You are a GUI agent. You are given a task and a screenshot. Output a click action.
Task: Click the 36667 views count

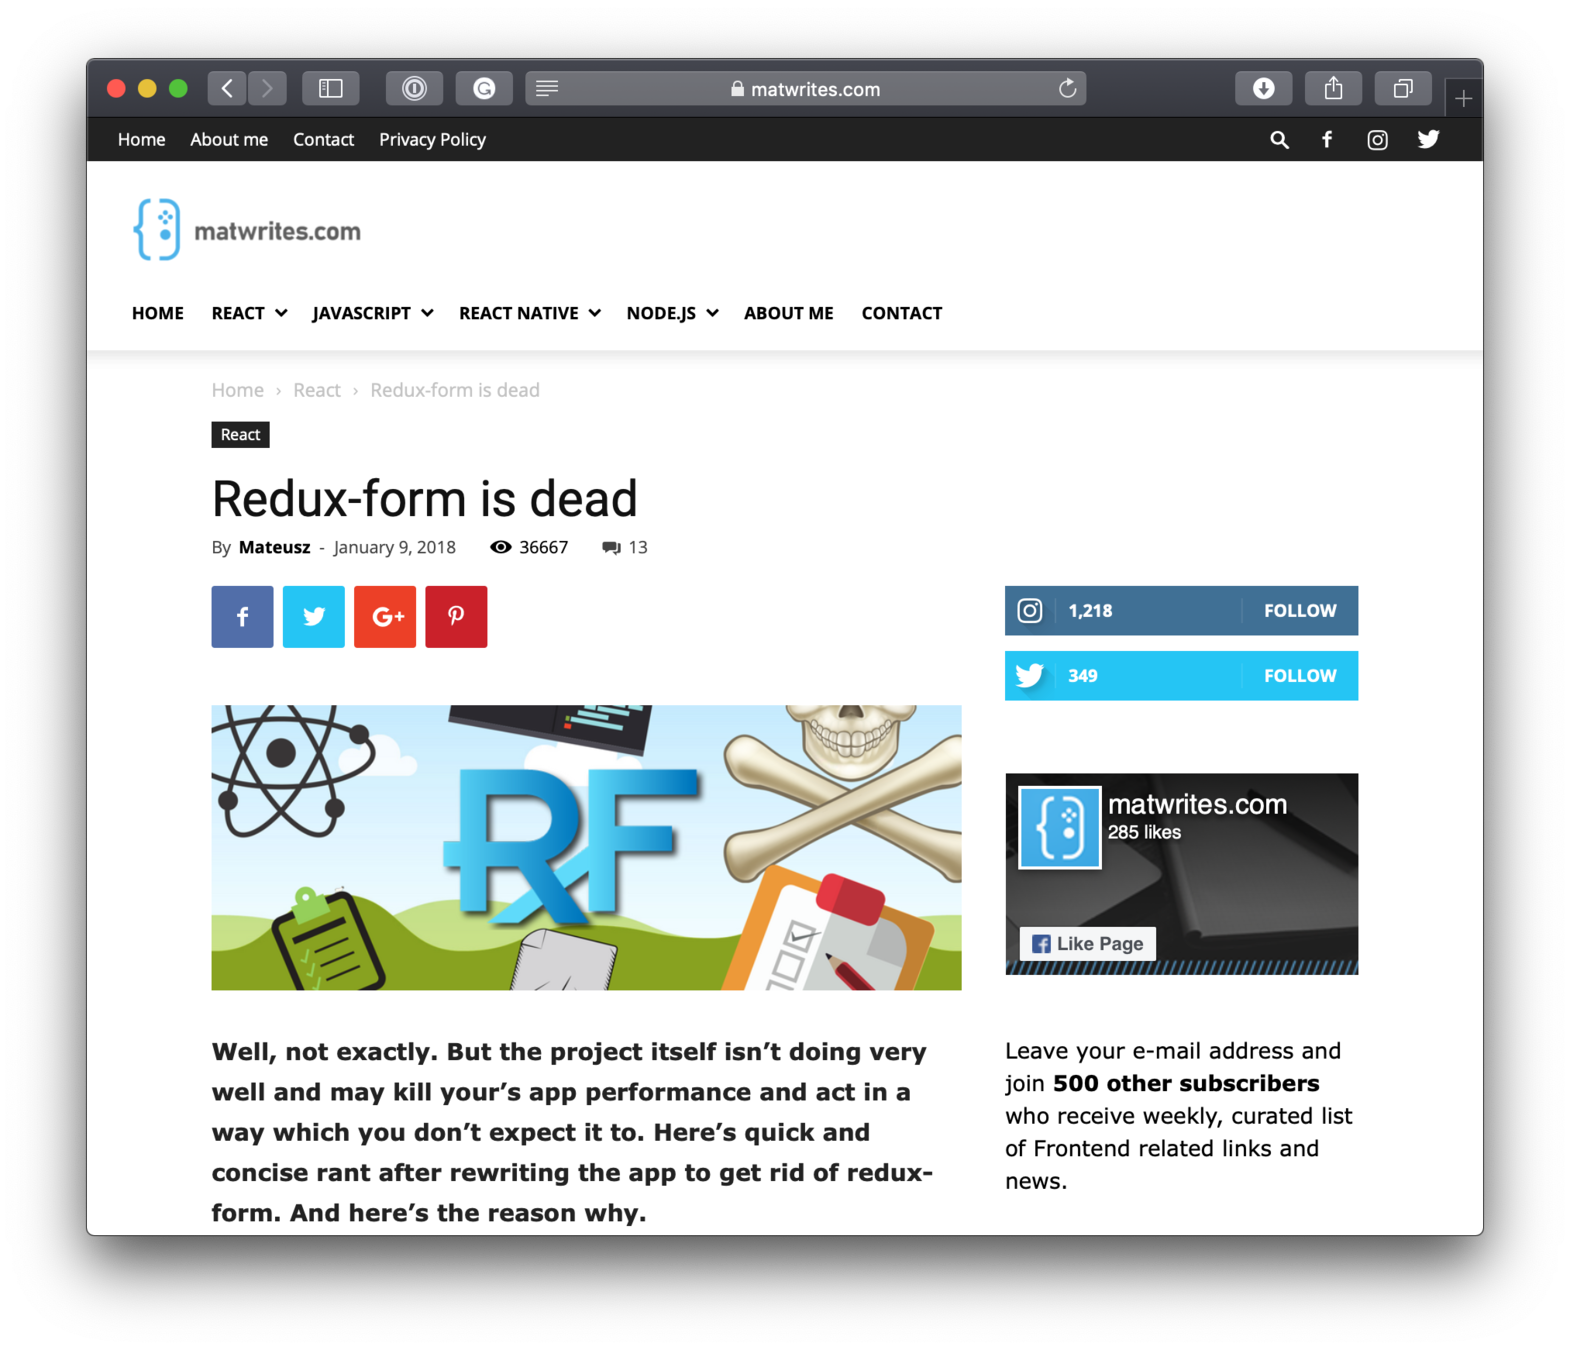click(x=543, y=548)
